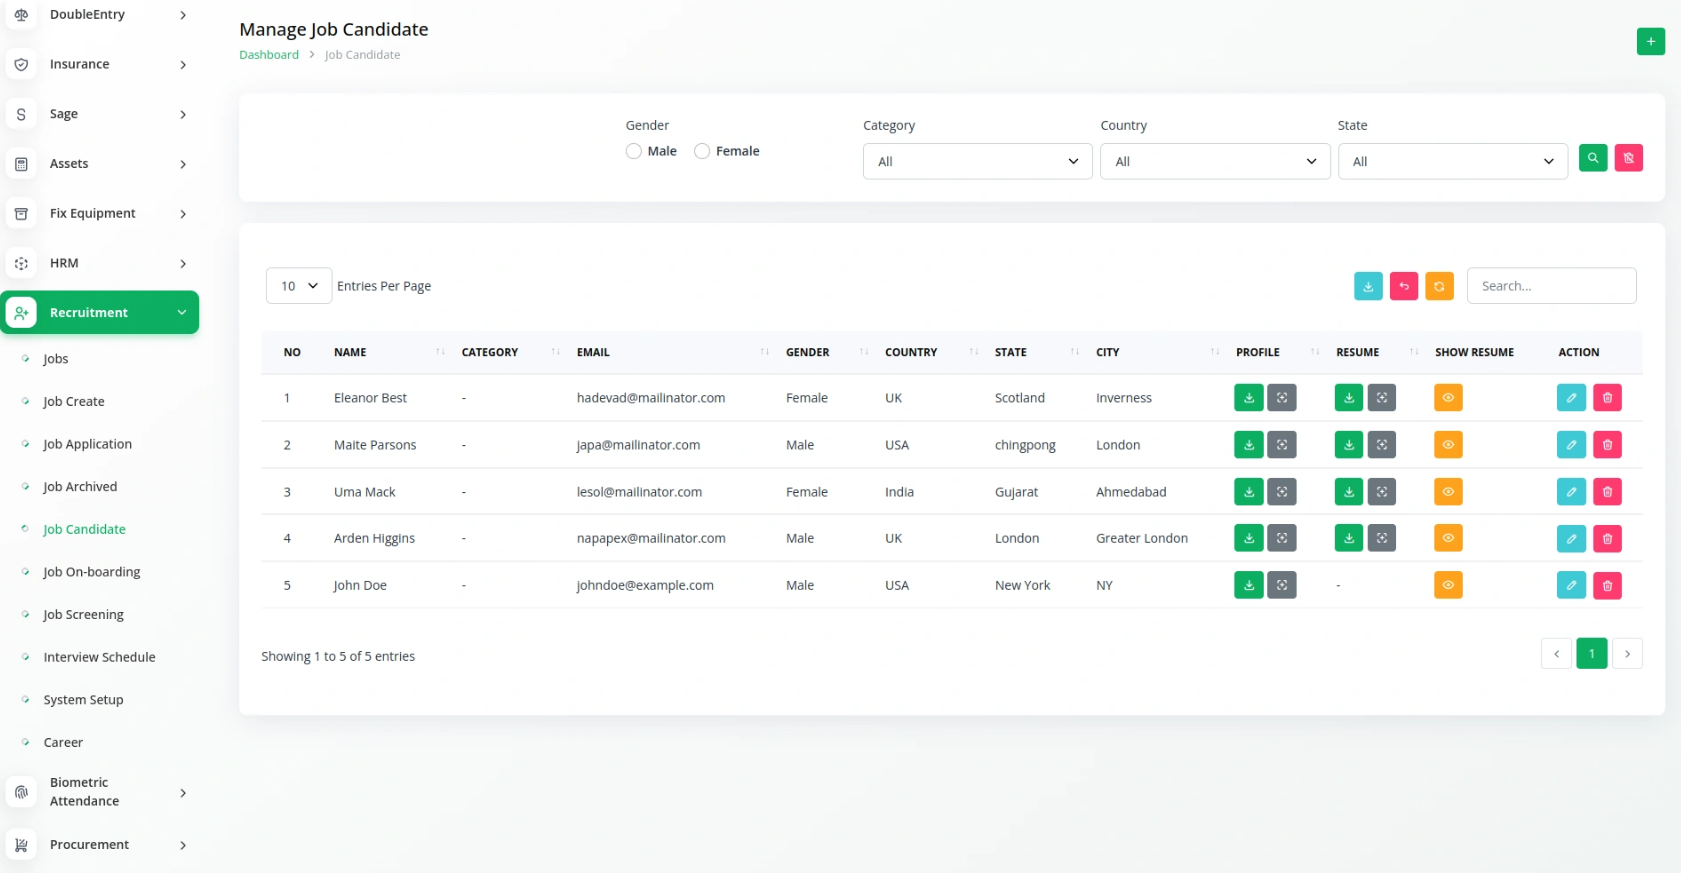Select the Female gender radio button

702,151
